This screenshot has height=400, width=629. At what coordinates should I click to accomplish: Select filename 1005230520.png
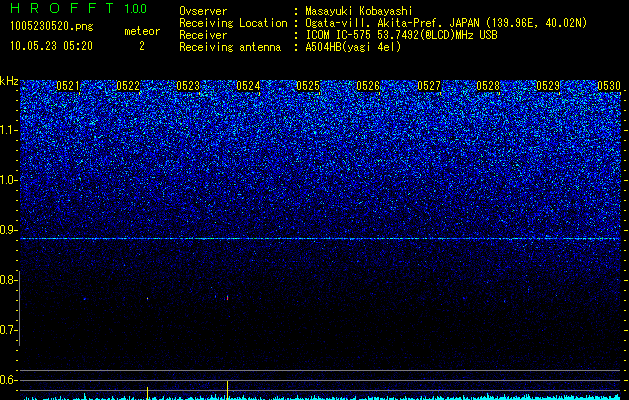[52, 26]
